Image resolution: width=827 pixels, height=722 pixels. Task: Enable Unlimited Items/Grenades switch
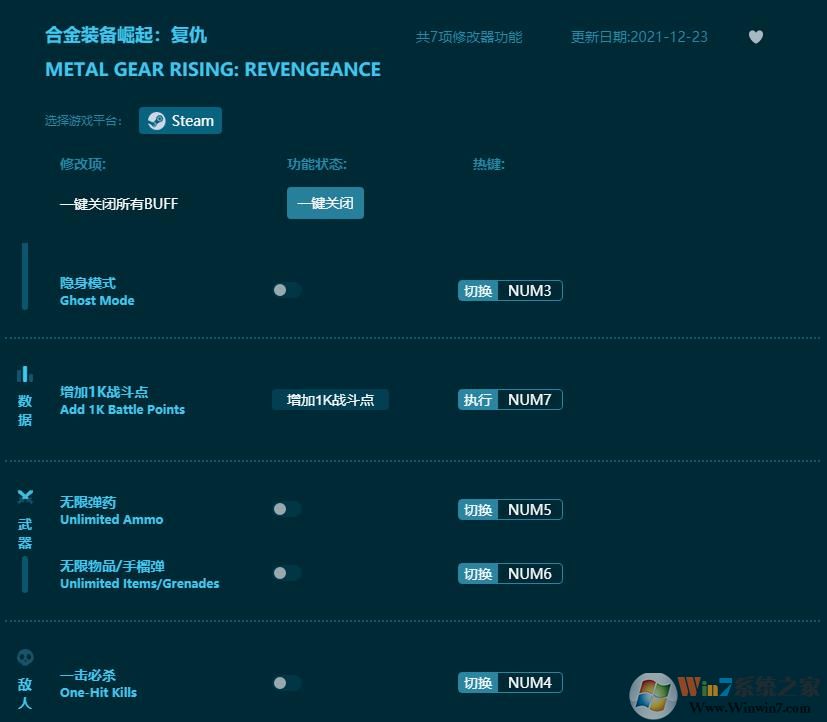point(287,572)
